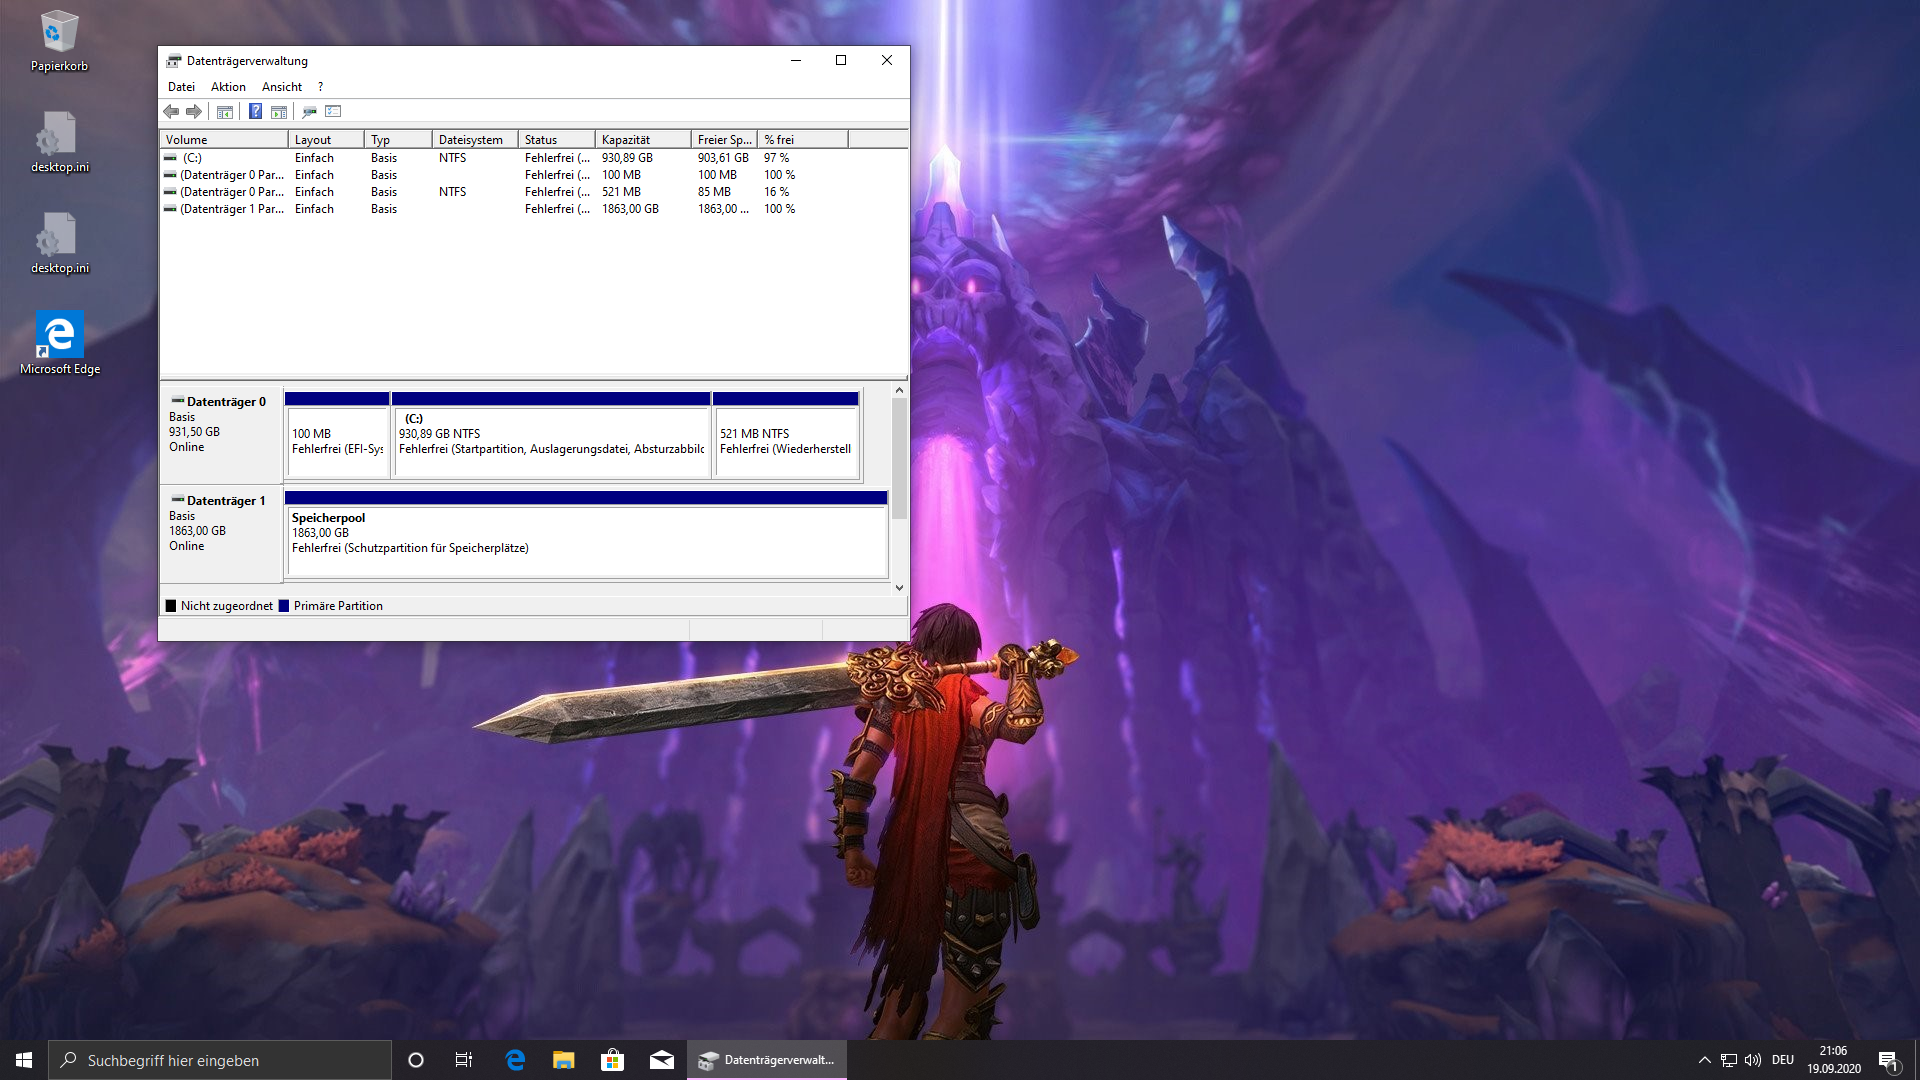Click show/hide action pane toolbar icon
The width and height of the screenshot is (1920, 1080).
279,112
